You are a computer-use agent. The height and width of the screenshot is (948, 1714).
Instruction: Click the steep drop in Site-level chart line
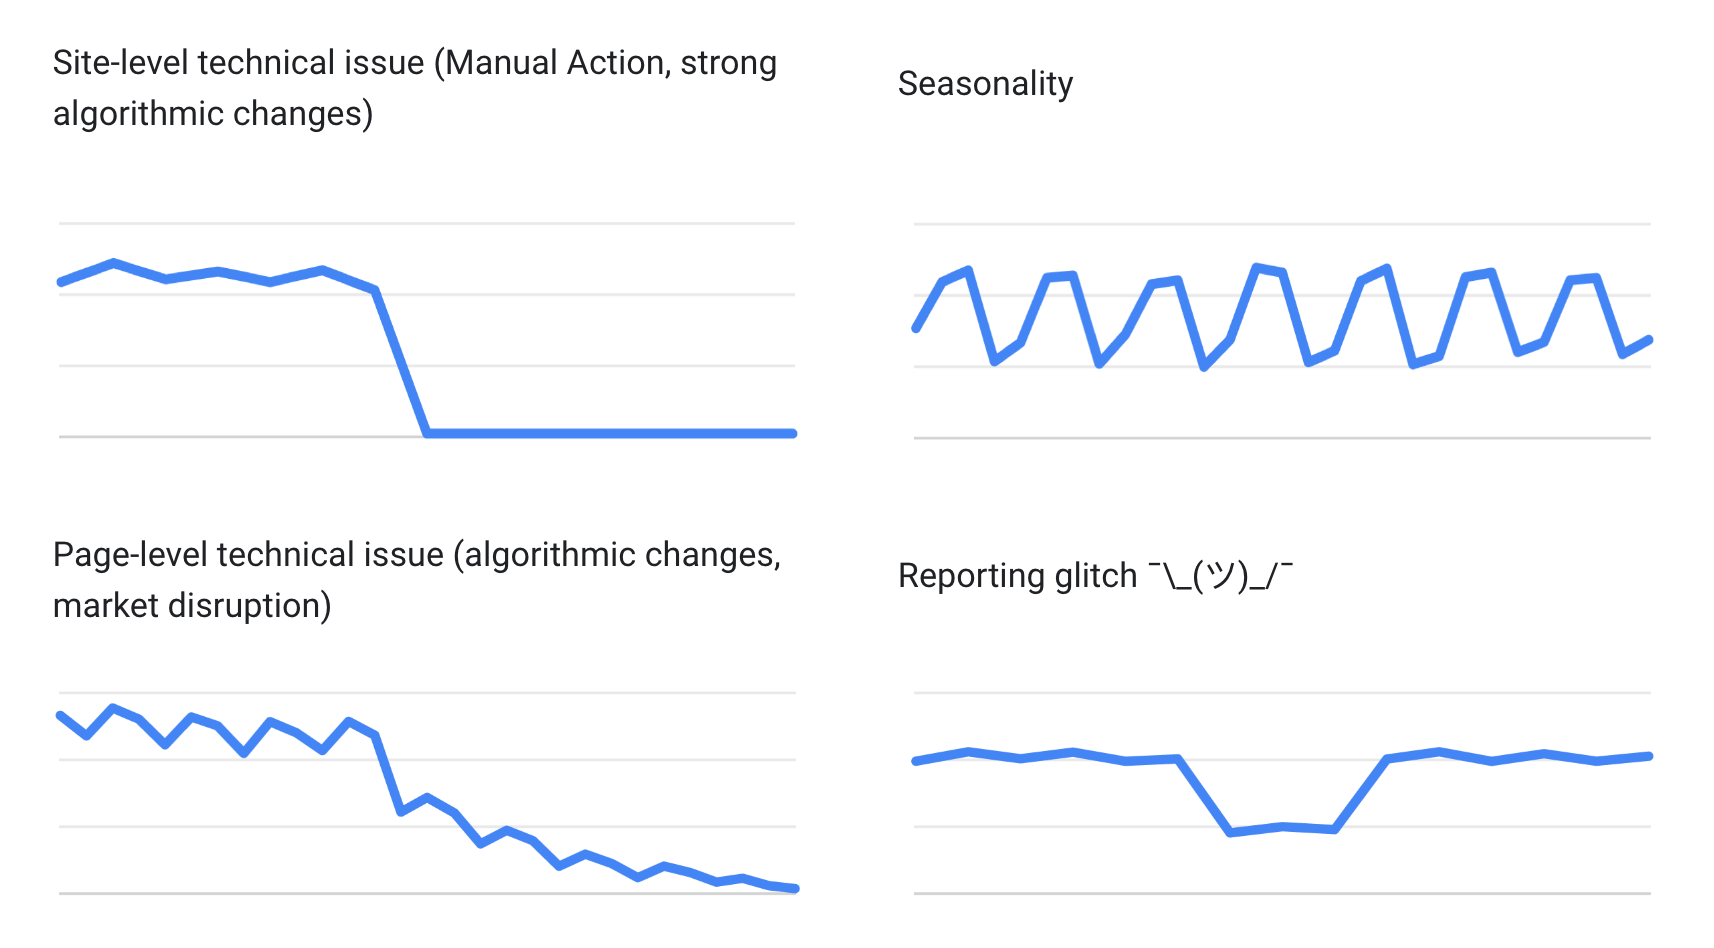(400, 361)
